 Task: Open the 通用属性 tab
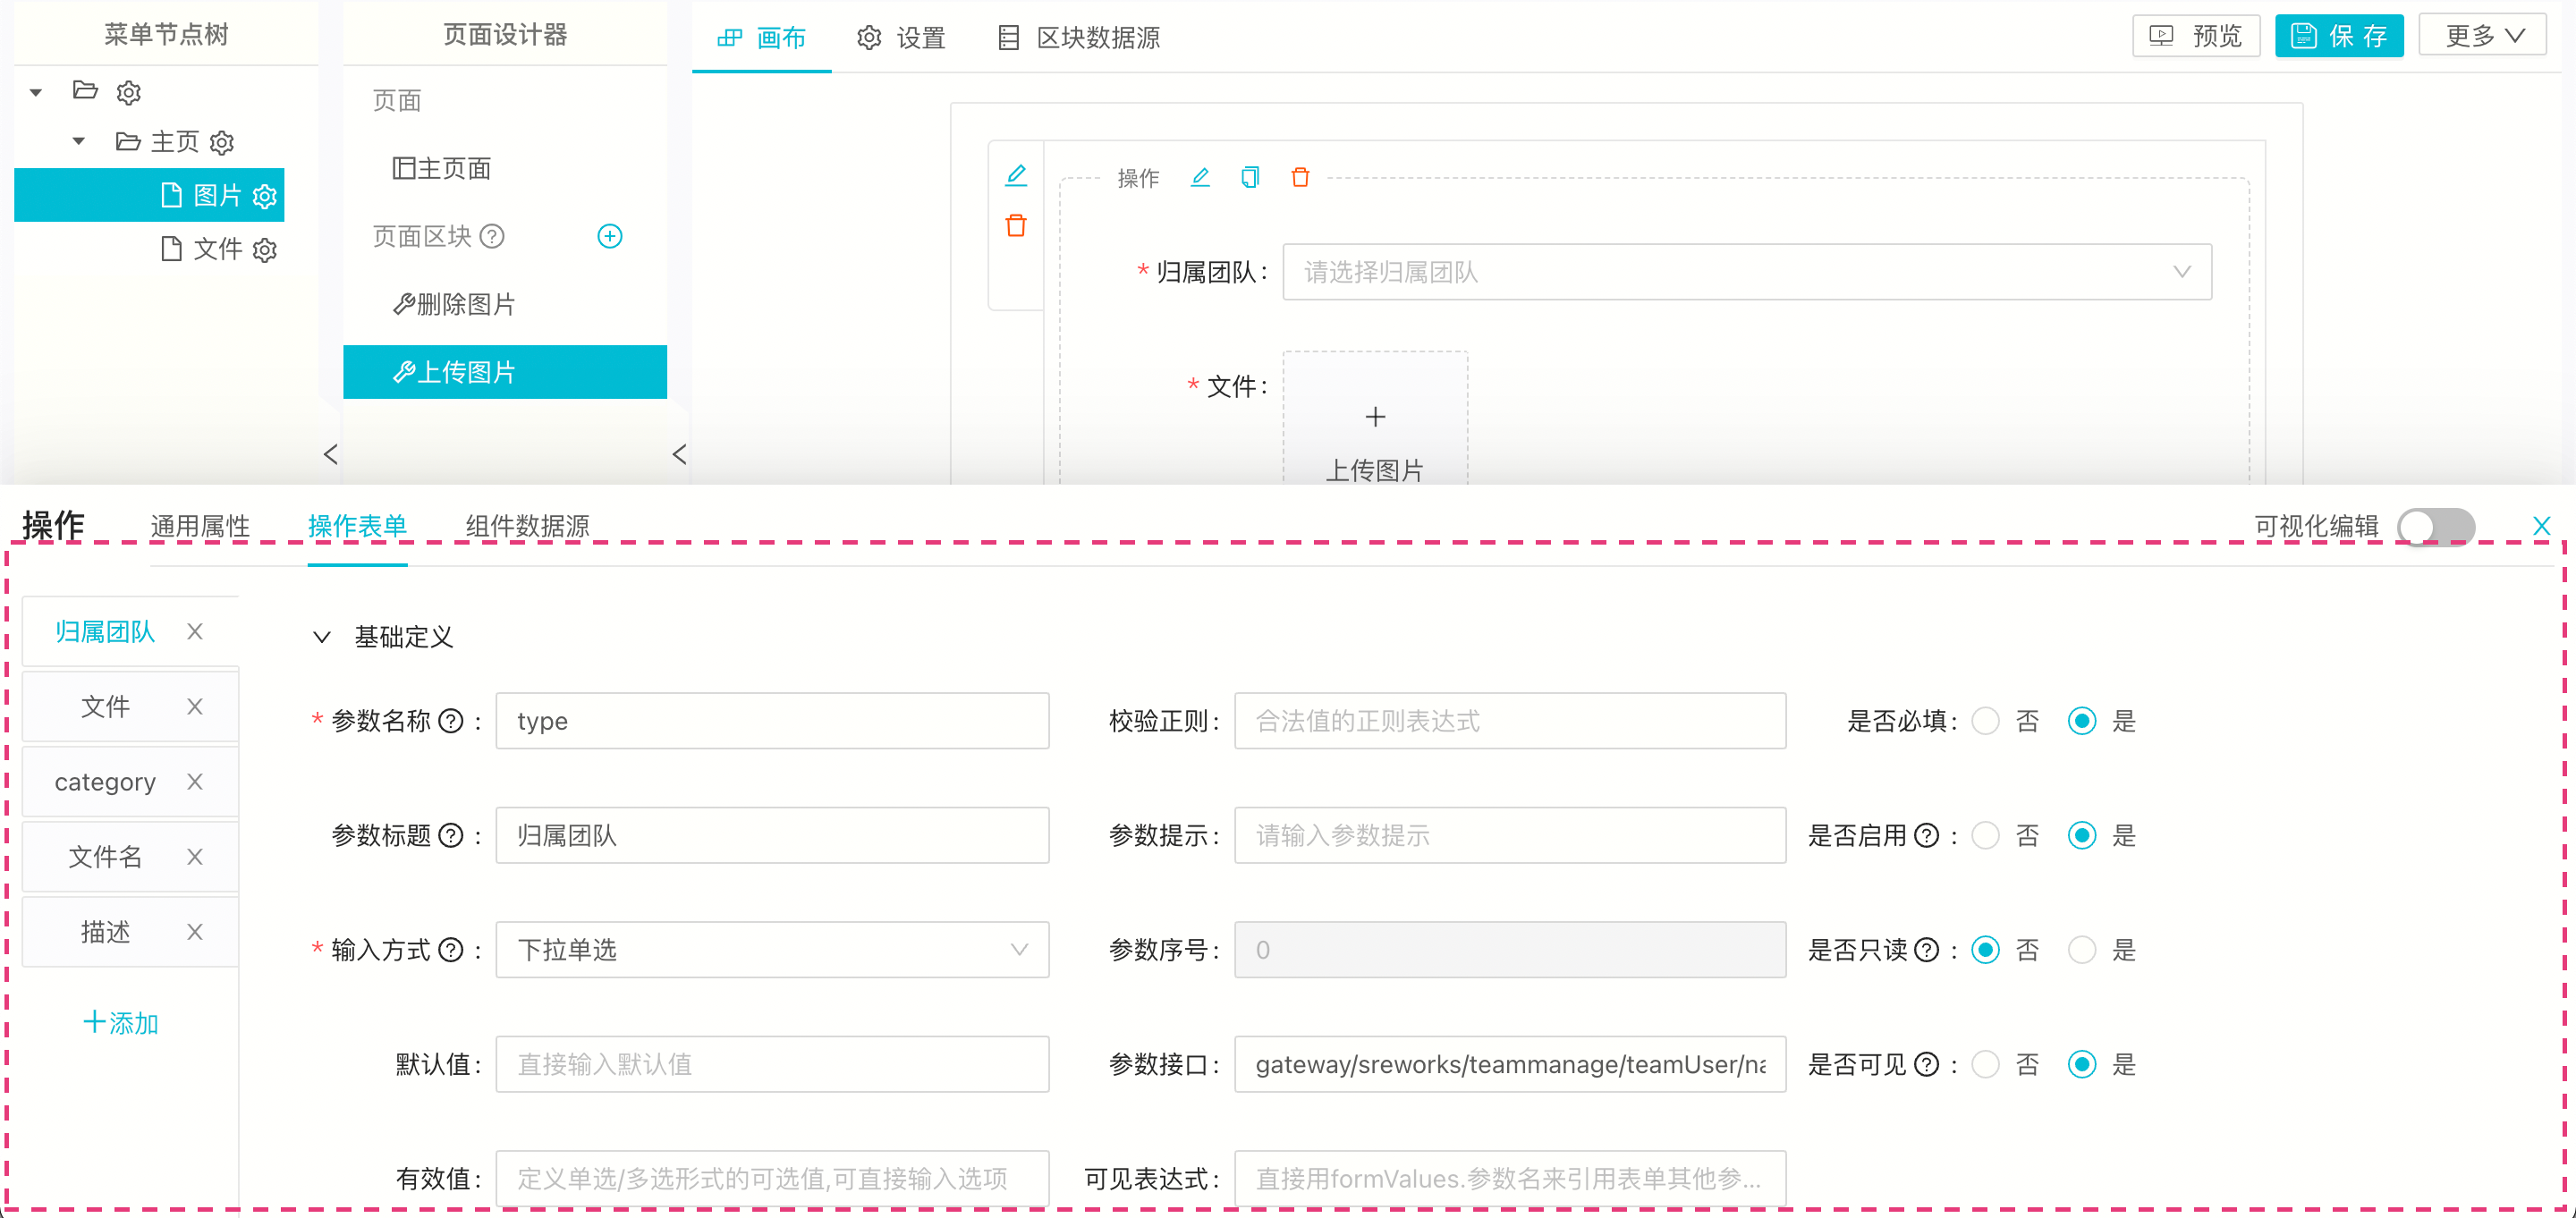pyautogui.click(x=200, y=526)
